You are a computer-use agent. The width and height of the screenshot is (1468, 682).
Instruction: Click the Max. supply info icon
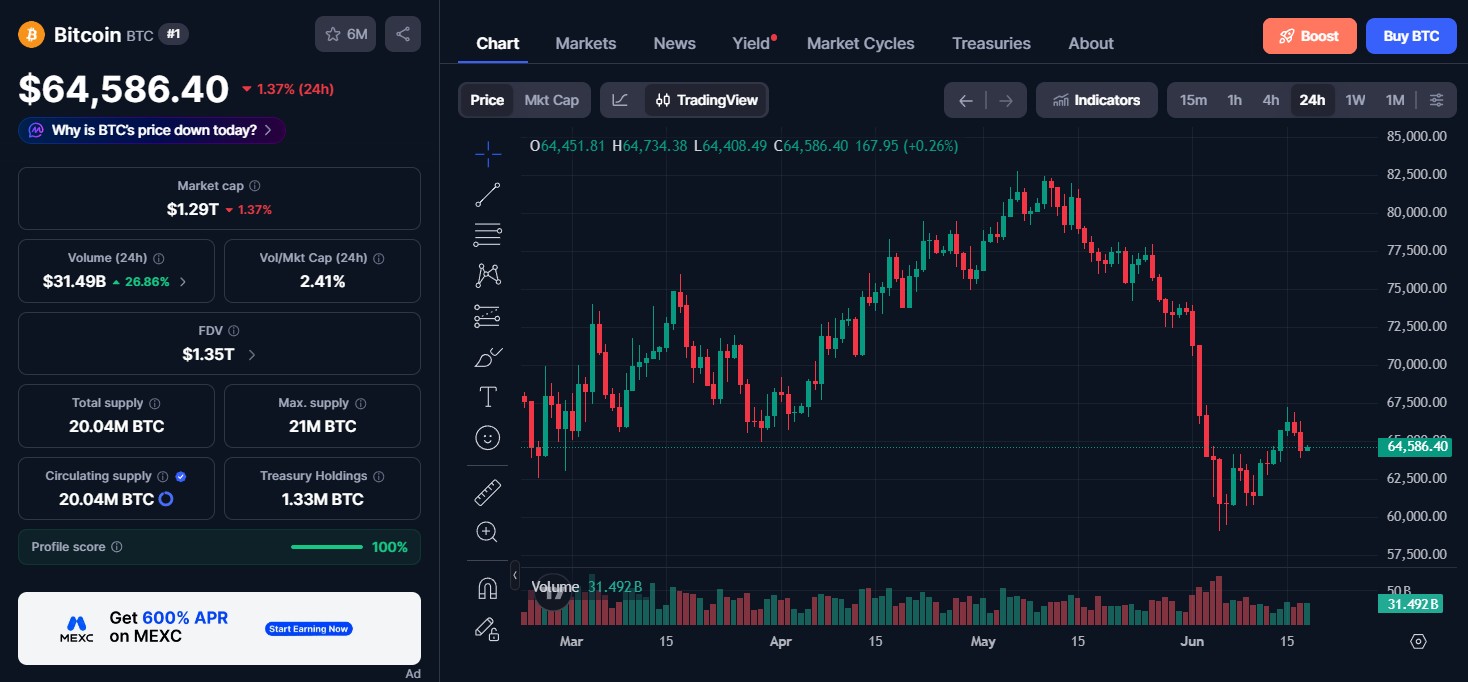[360, 403]
